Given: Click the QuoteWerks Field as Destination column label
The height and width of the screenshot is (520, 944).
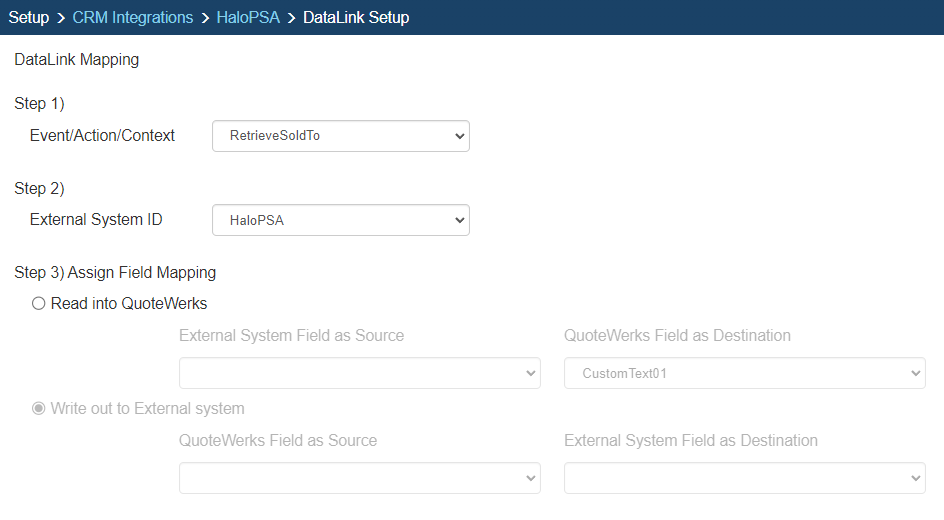Looking at the screenshot, I should tap(677, 336).
